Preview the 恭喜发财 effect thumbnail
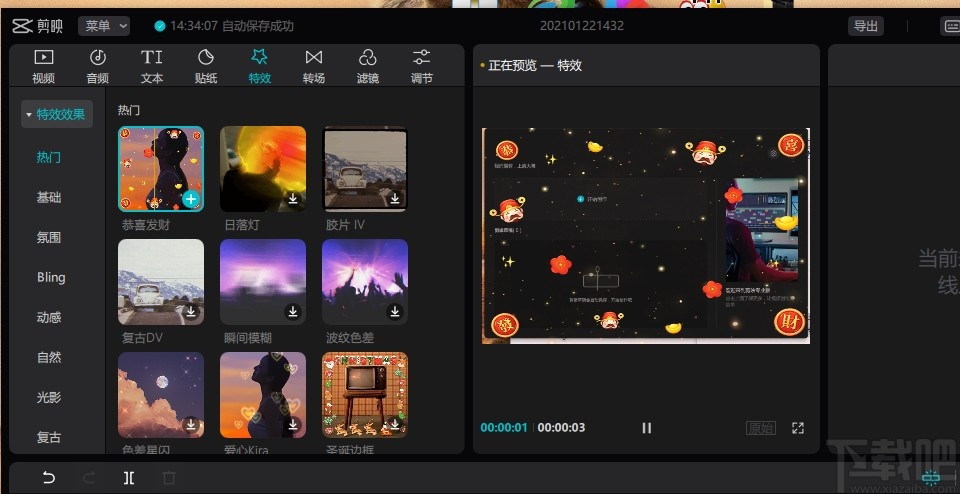 tap(161, 169)
